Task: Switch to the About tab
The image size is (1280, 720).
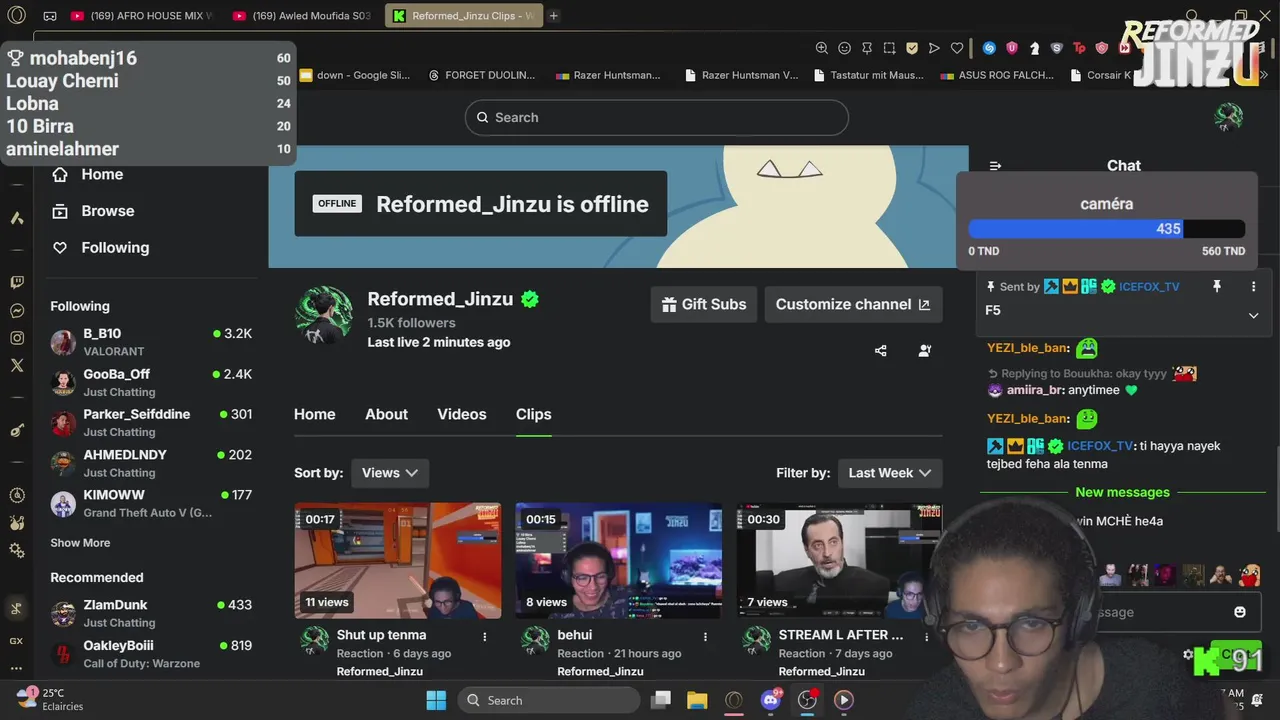Action: pyautogui.click(x=386, y=414)
